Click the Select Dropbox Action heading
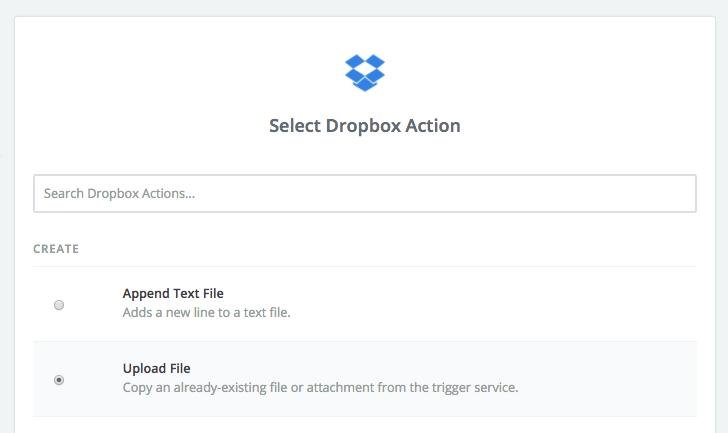728x433 pixels. coord(364,127)
